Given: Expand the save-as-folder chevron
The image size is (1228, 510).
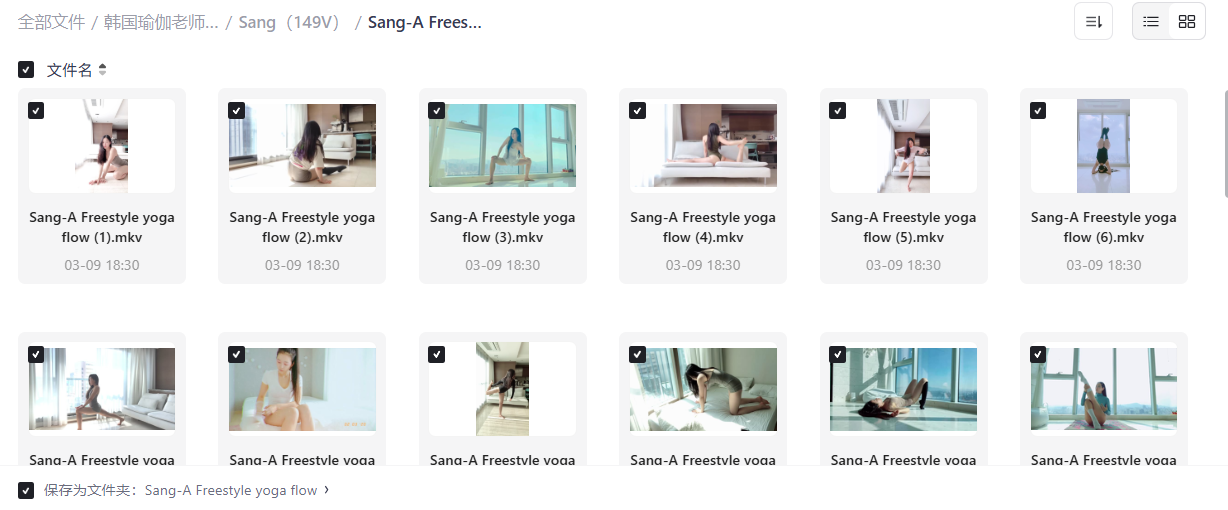Looking at the screenshot, I should coord(327,490).
